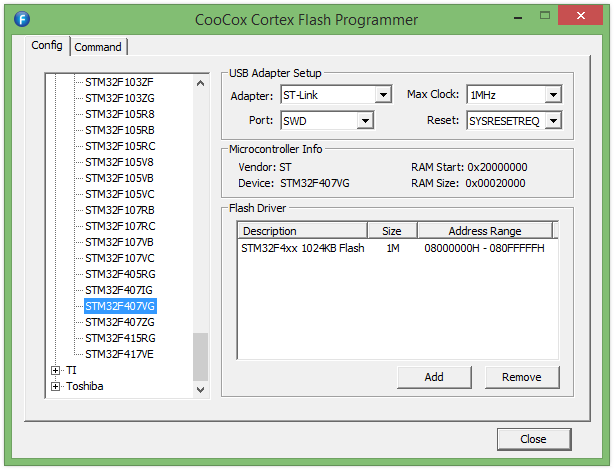Select STM32F105VC device
Viewport: 614px width, 470px height.
point(119,194)
